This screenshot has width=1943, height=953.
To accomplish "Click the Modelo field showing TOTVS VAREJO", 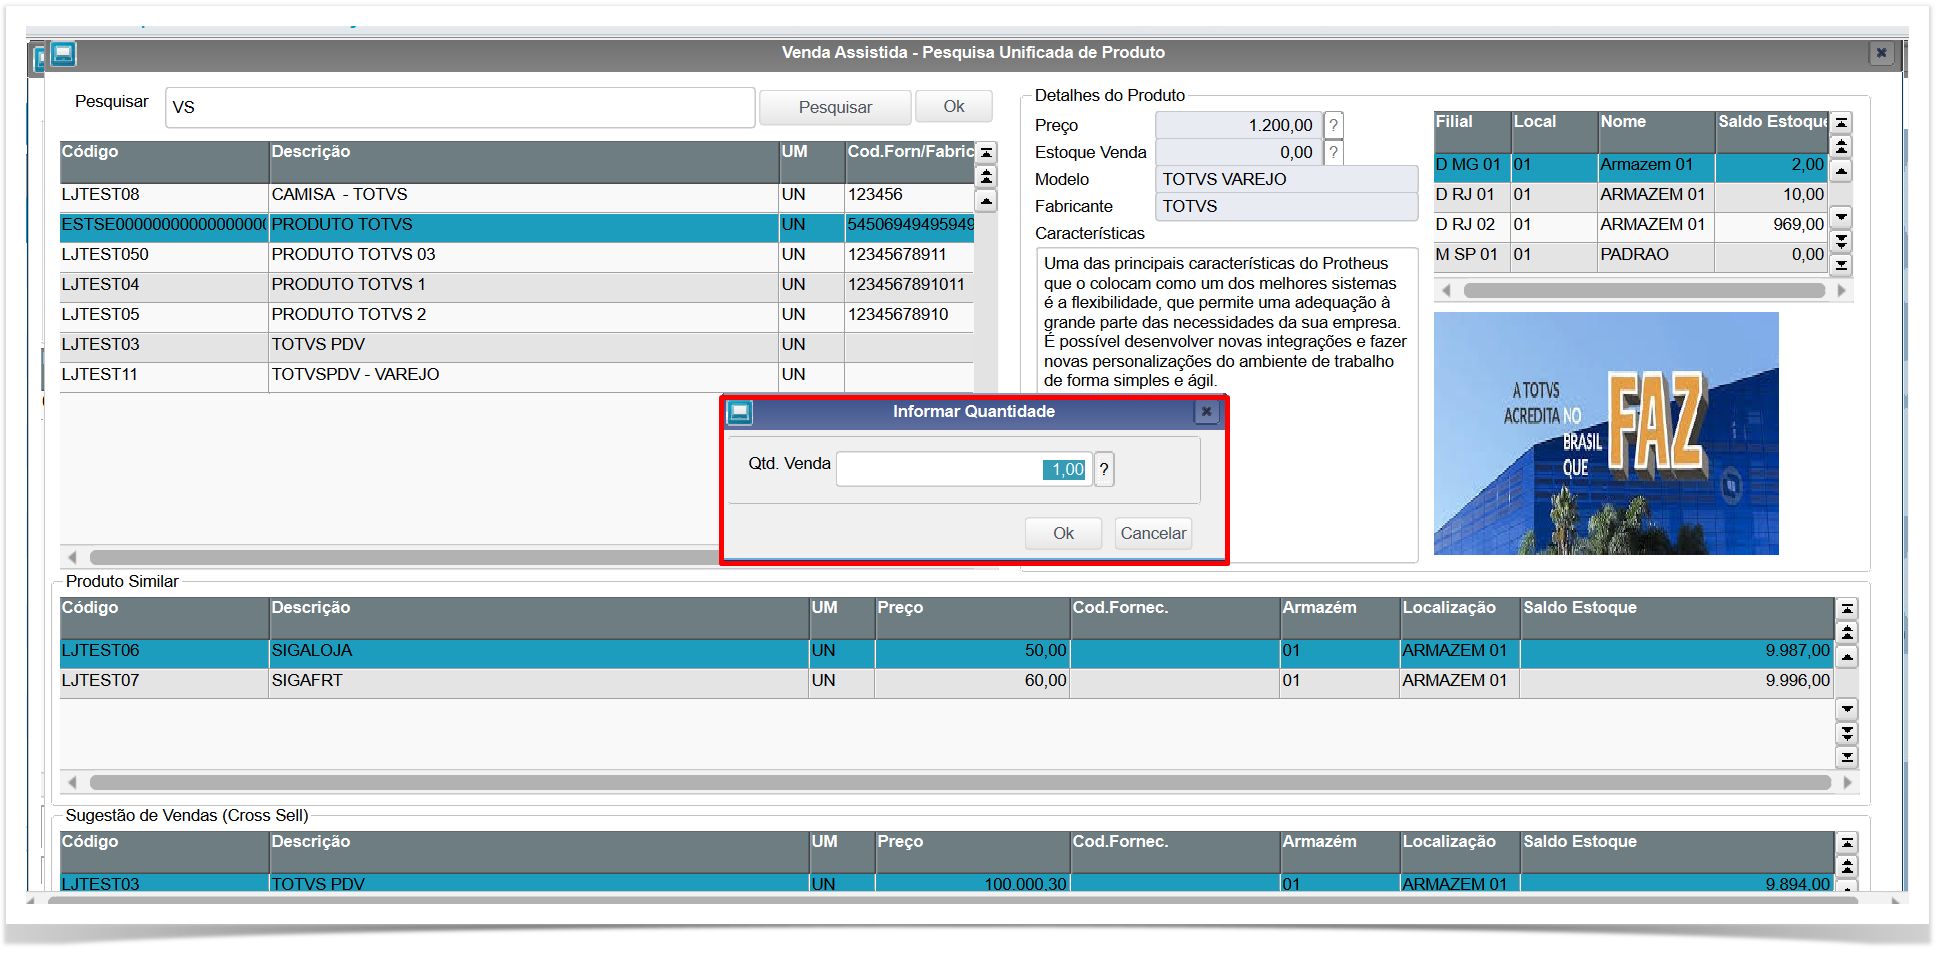I will (x=1287, y=180).
